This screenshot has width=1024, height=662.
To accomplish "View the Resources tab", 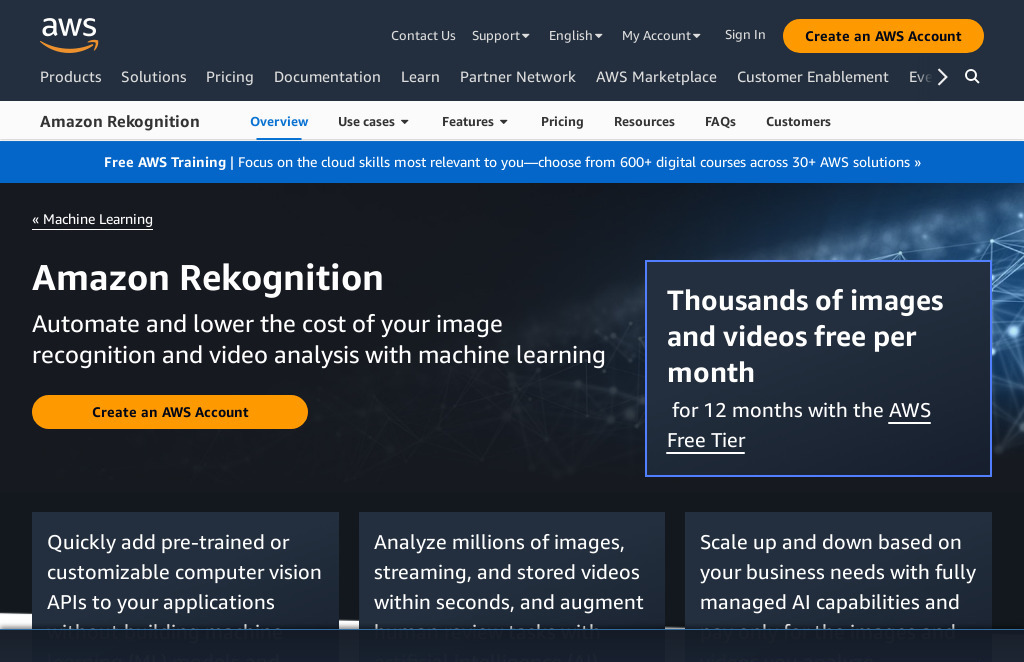I will 644,121.
